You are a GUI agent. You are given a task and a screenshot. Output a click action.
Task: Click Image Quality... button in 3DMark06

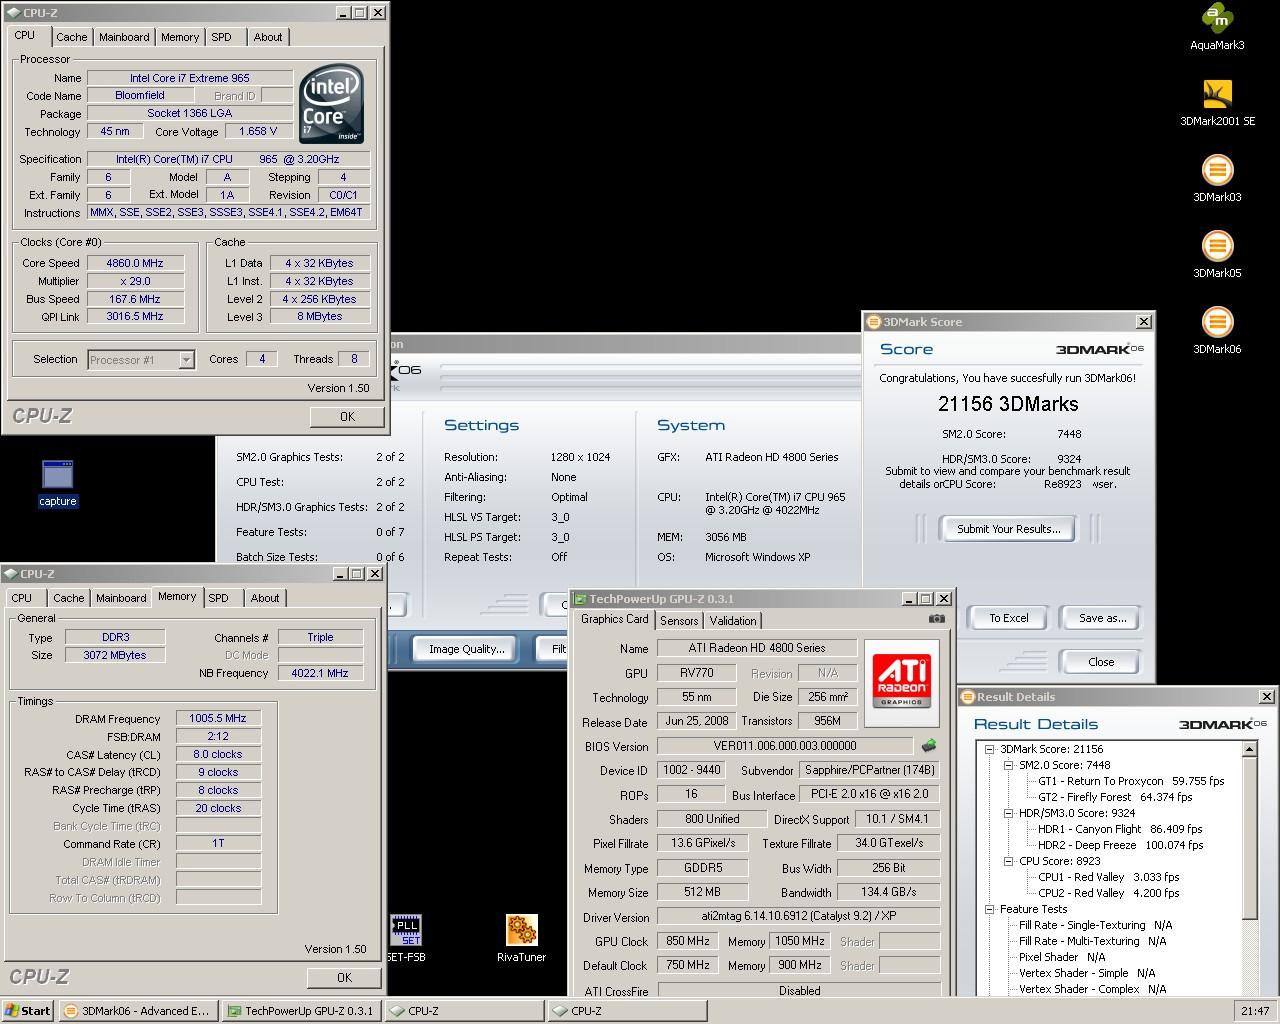466,649
